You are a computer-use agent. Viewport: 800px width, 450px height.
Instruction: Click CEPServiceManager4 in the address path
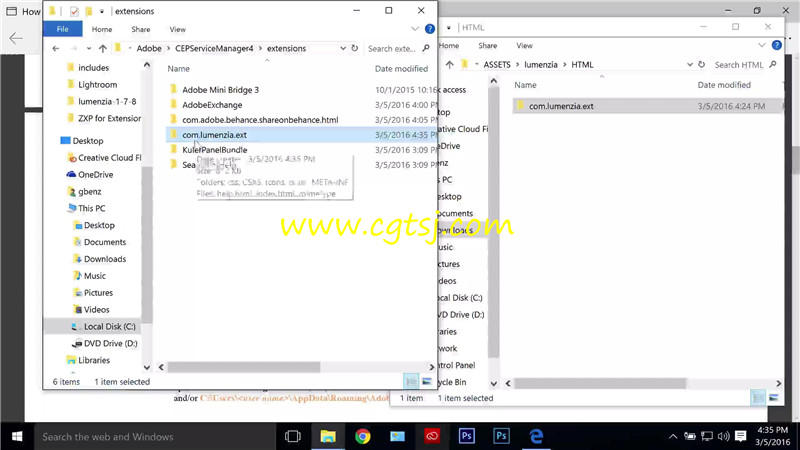[214, 48]
